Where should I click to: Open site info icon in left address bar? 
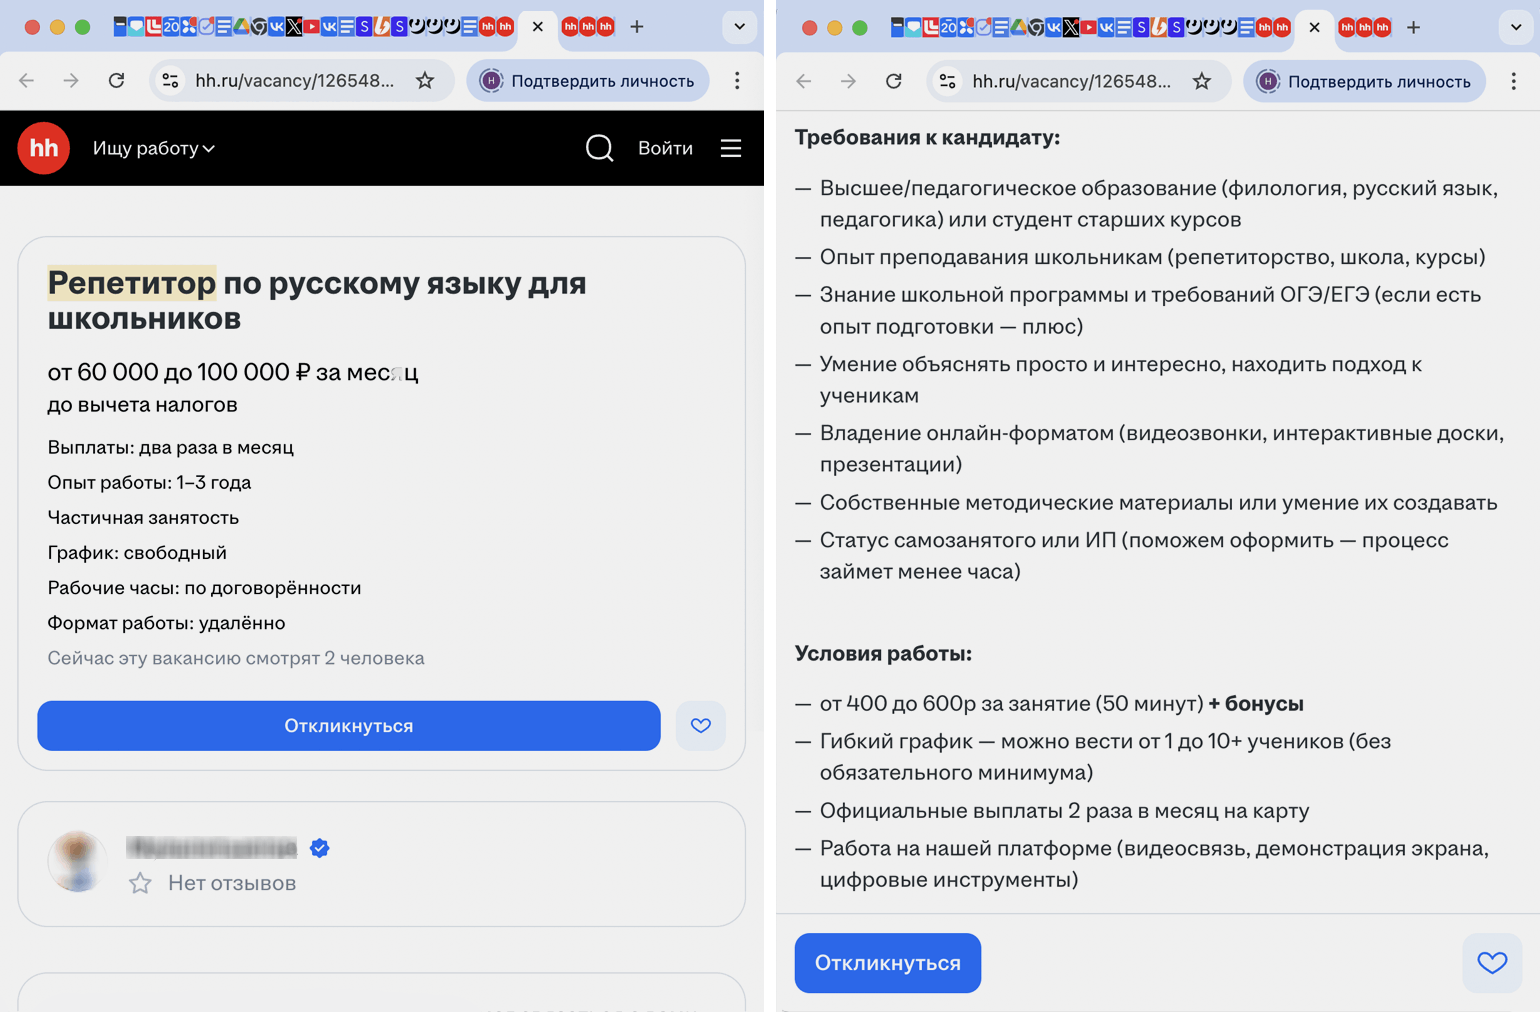tap(171, 80)
